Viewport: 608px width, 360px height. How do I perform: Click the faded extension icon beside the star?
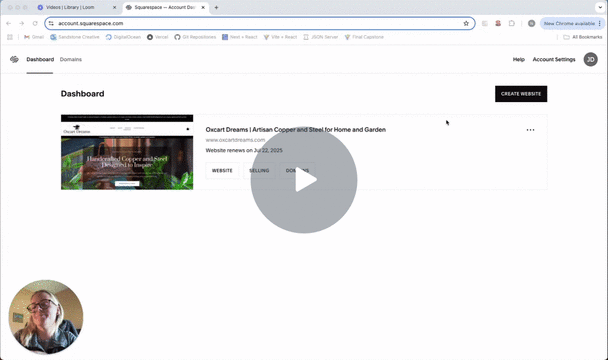485,23
